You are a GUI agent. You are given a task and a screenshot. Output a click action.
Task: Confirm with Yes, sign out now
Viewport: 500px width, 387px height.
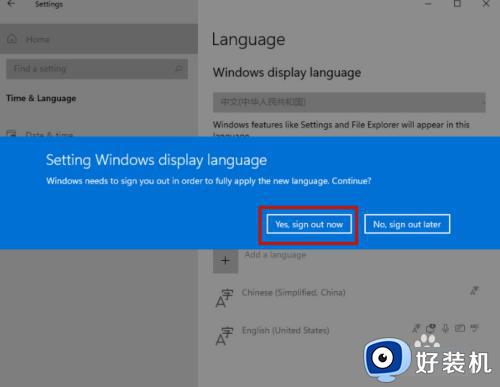[x=309, y=224]
